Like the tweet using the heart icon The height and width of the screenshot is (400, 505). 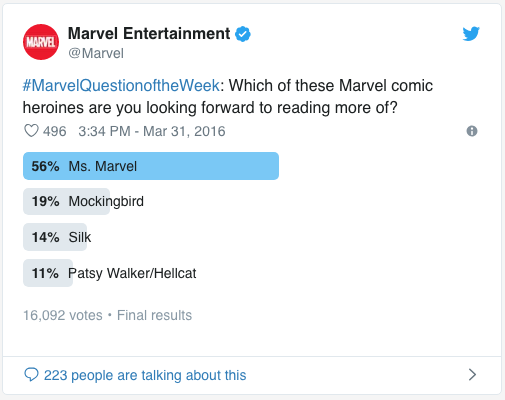(x=31, y=131)
